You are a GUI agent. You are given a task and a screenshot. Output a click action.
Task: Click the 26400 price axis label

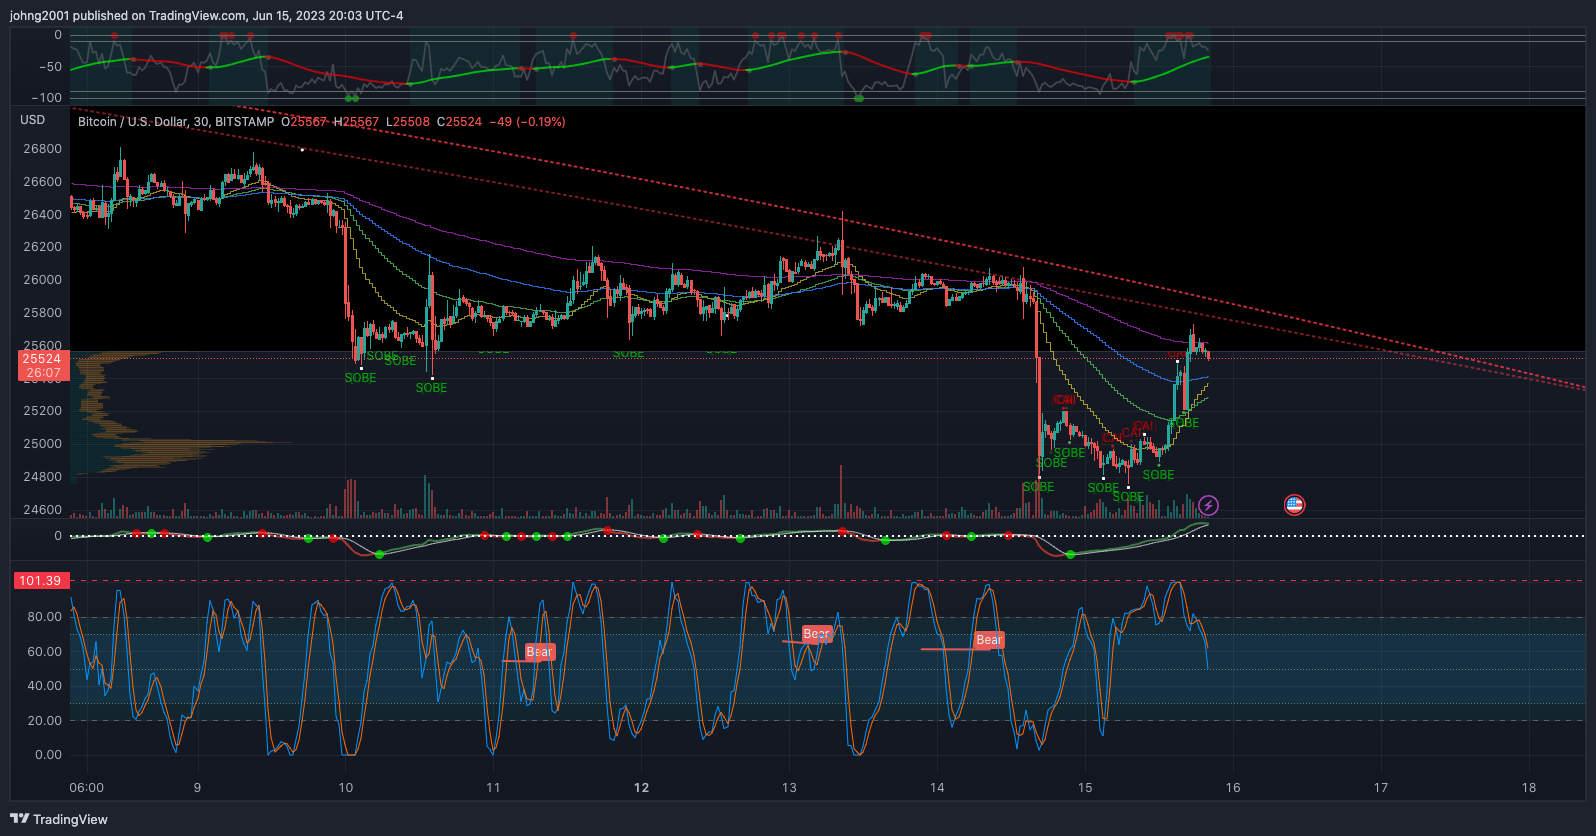[42, 215]
